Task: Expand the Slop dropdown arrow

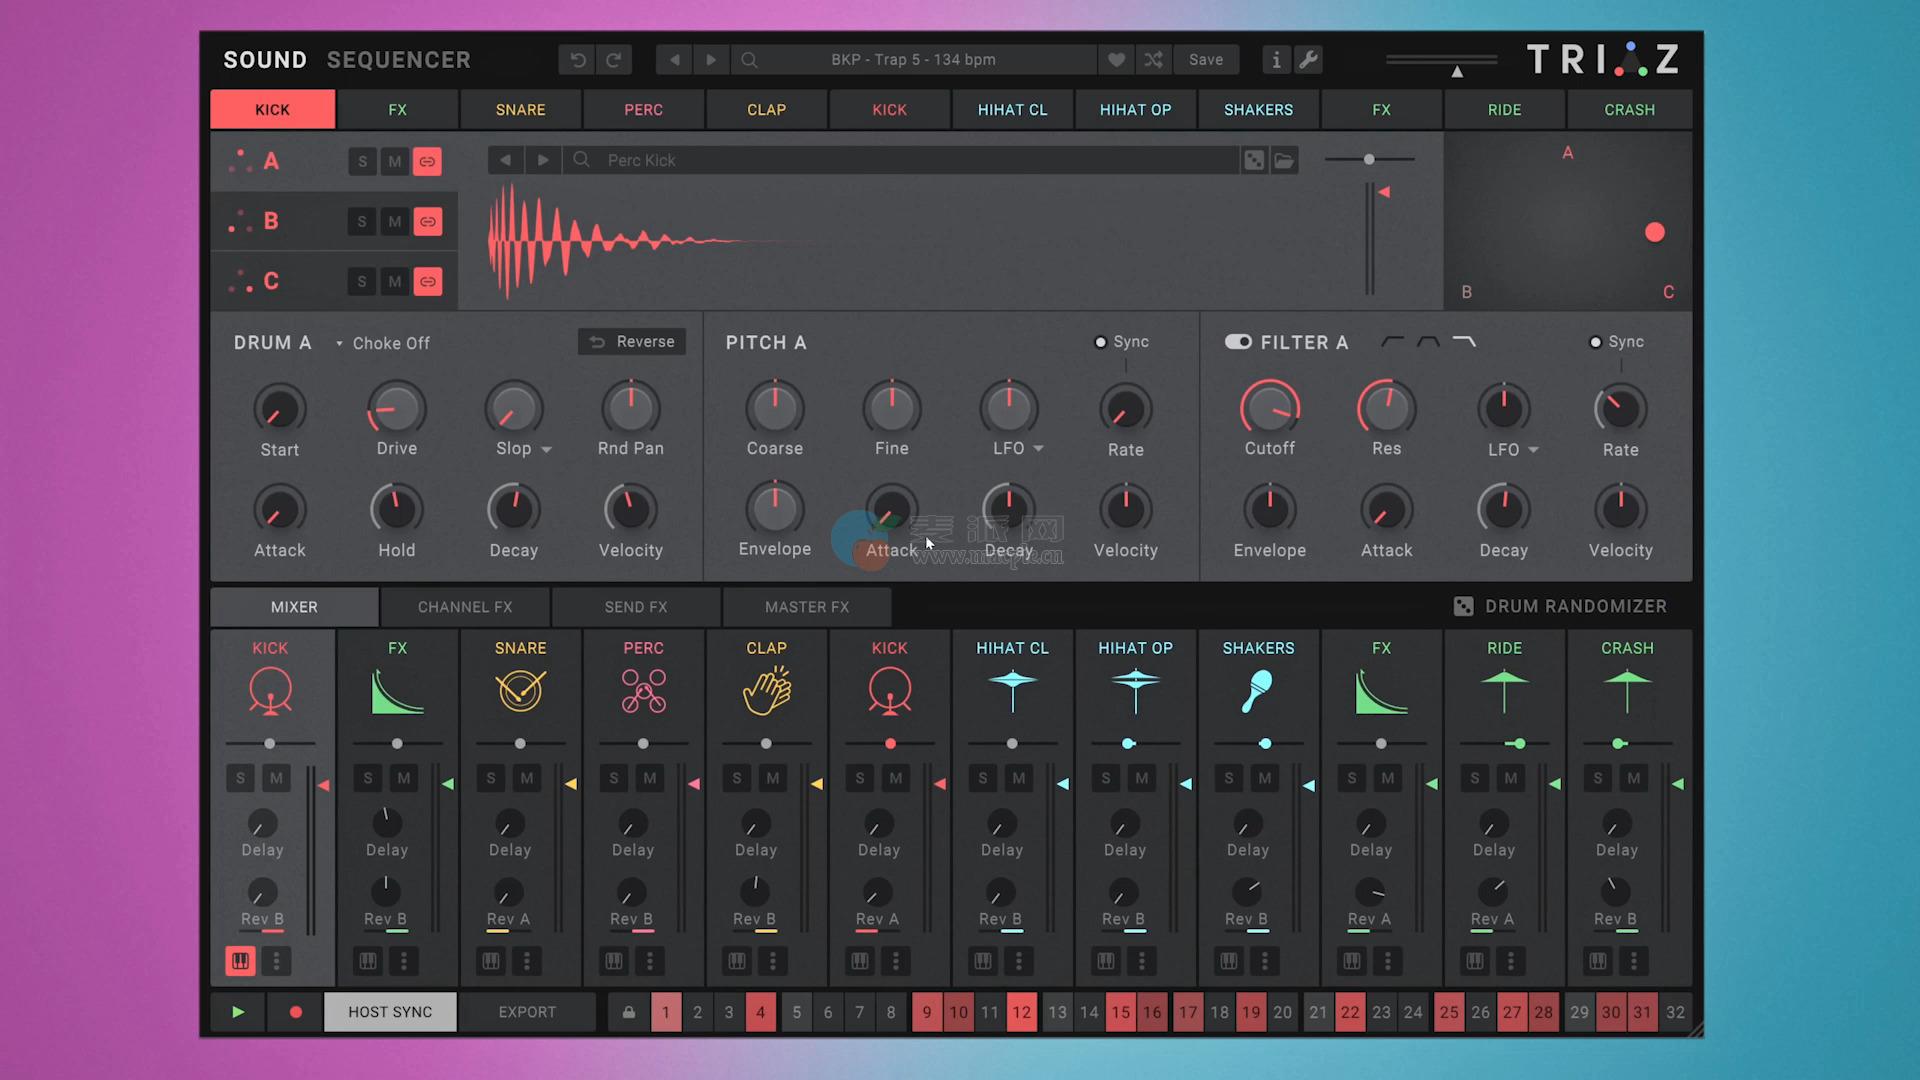Action: (546, 450)
